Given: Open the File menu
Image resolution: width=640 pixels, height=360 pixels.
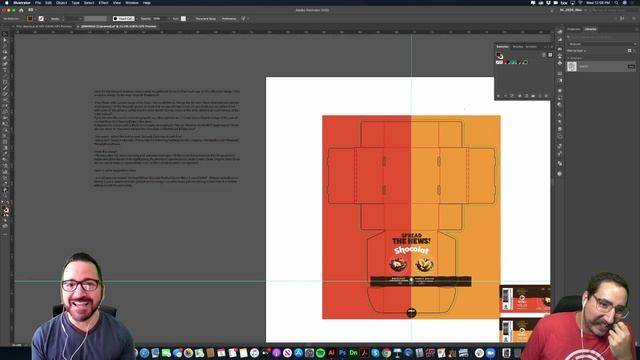Looking at the screenshot, I should 38,2.
